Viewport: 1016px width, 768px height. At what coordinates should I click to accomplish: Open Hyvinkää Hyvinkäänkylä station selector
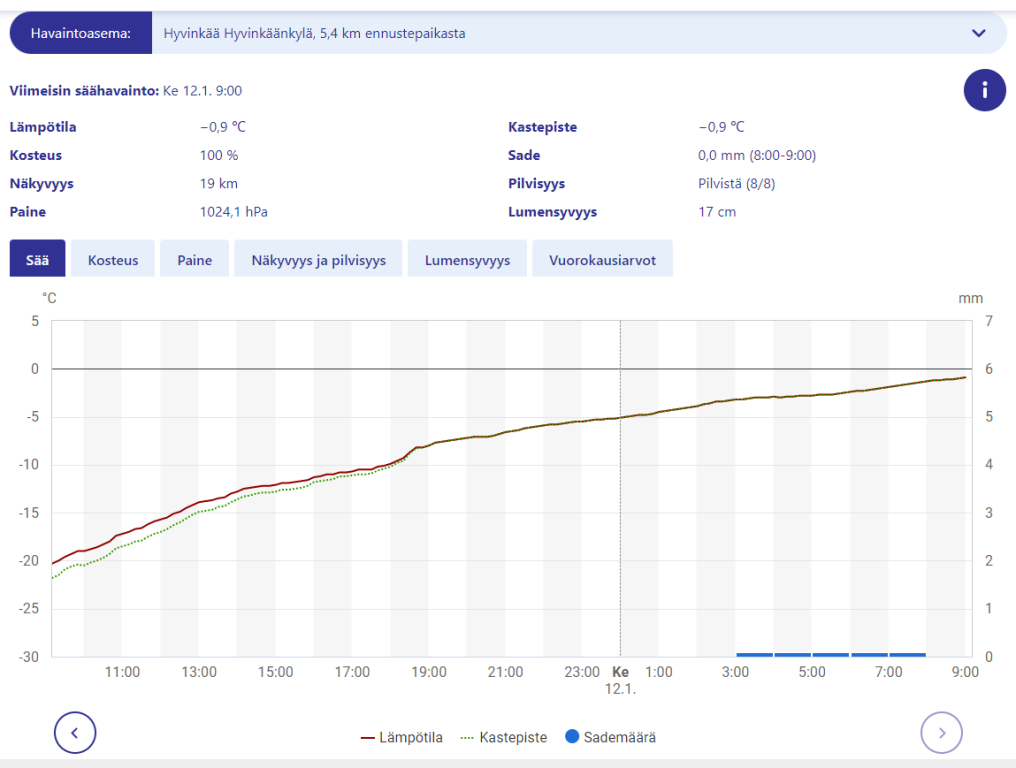tap(560, 33)
